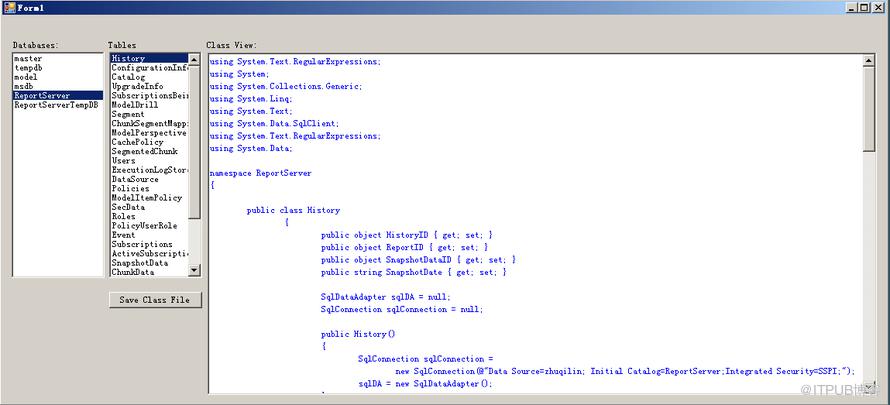Click the Save Class File button
This screenshot has height=405, width=890.
(156, 299)
